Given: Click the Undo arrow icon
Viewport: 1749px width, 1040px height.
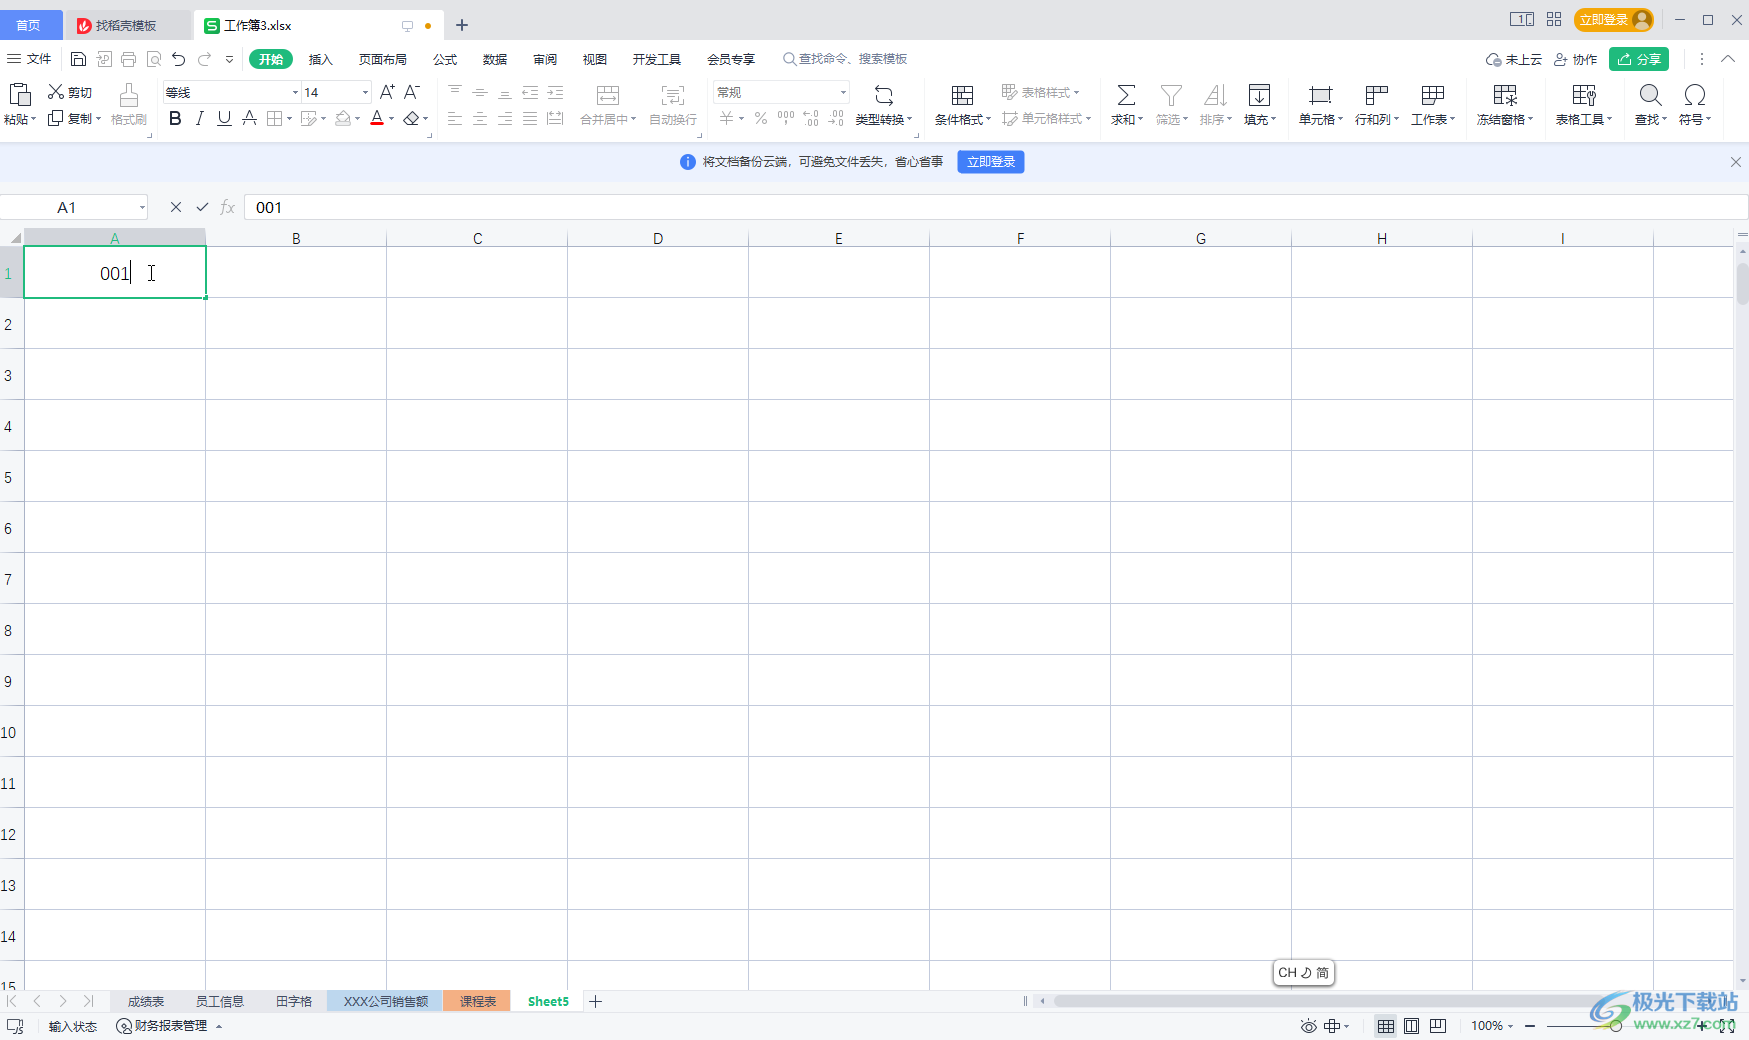Looking at the screenshot, I should [178, 59].
